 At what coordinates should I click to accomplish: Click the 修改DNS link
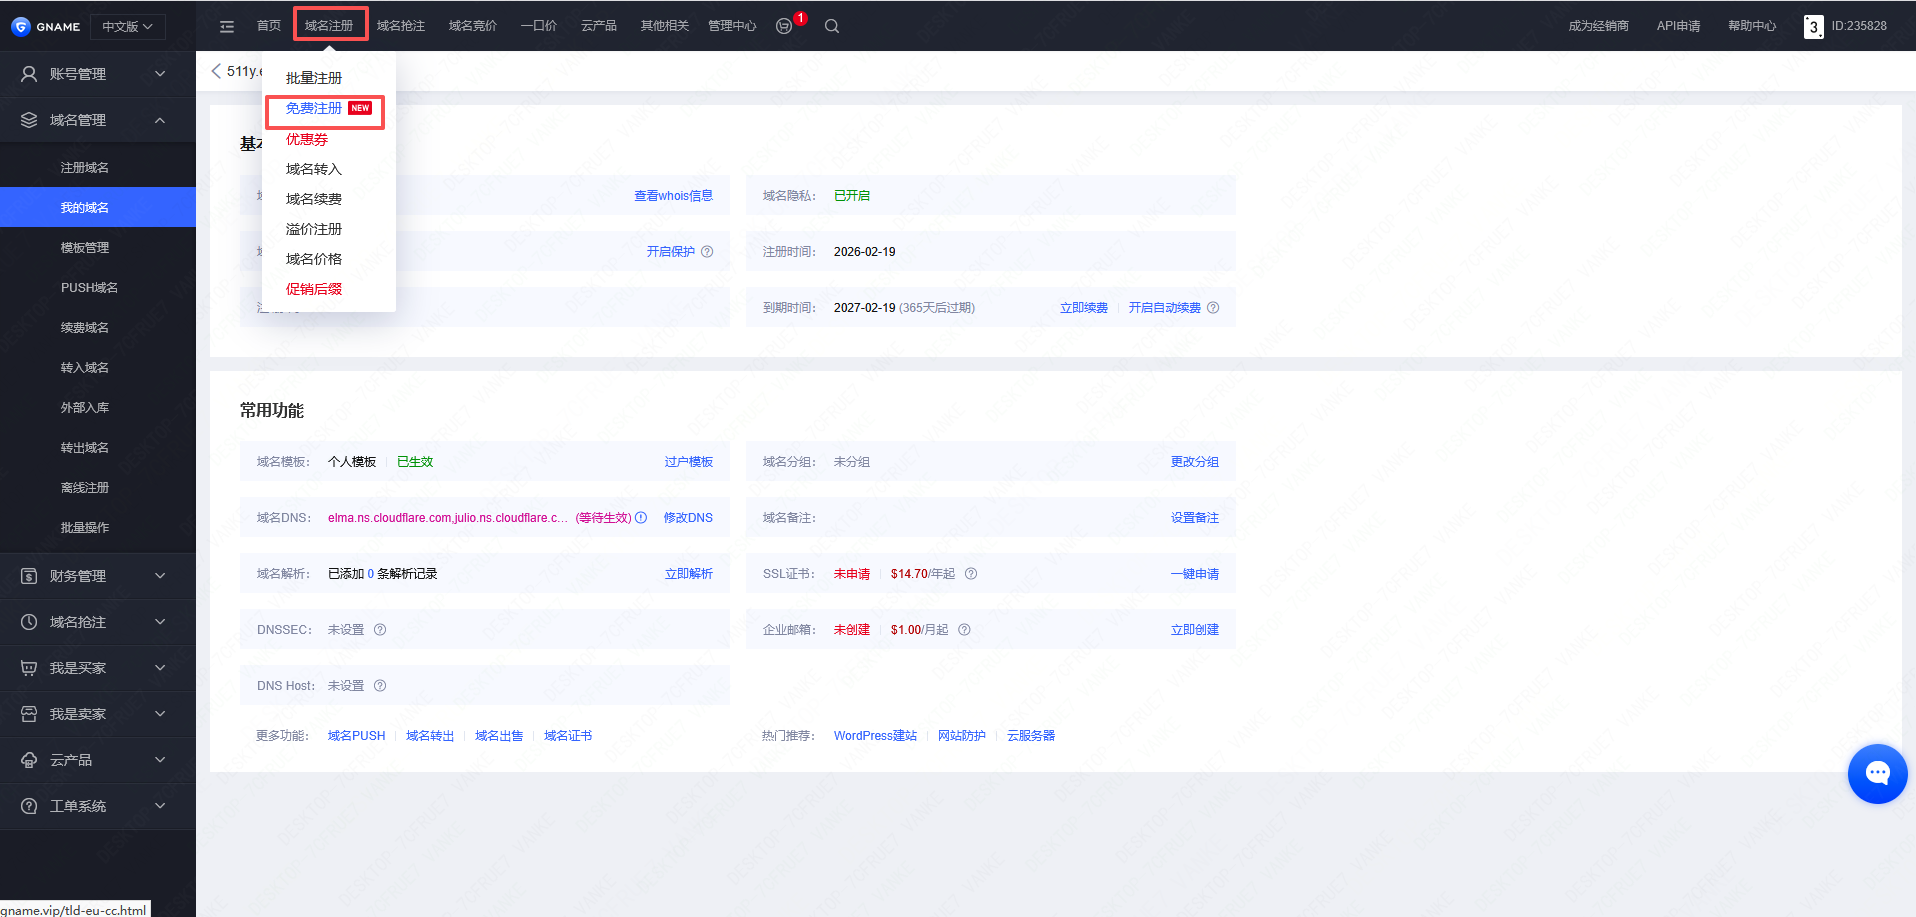point(688,518)
